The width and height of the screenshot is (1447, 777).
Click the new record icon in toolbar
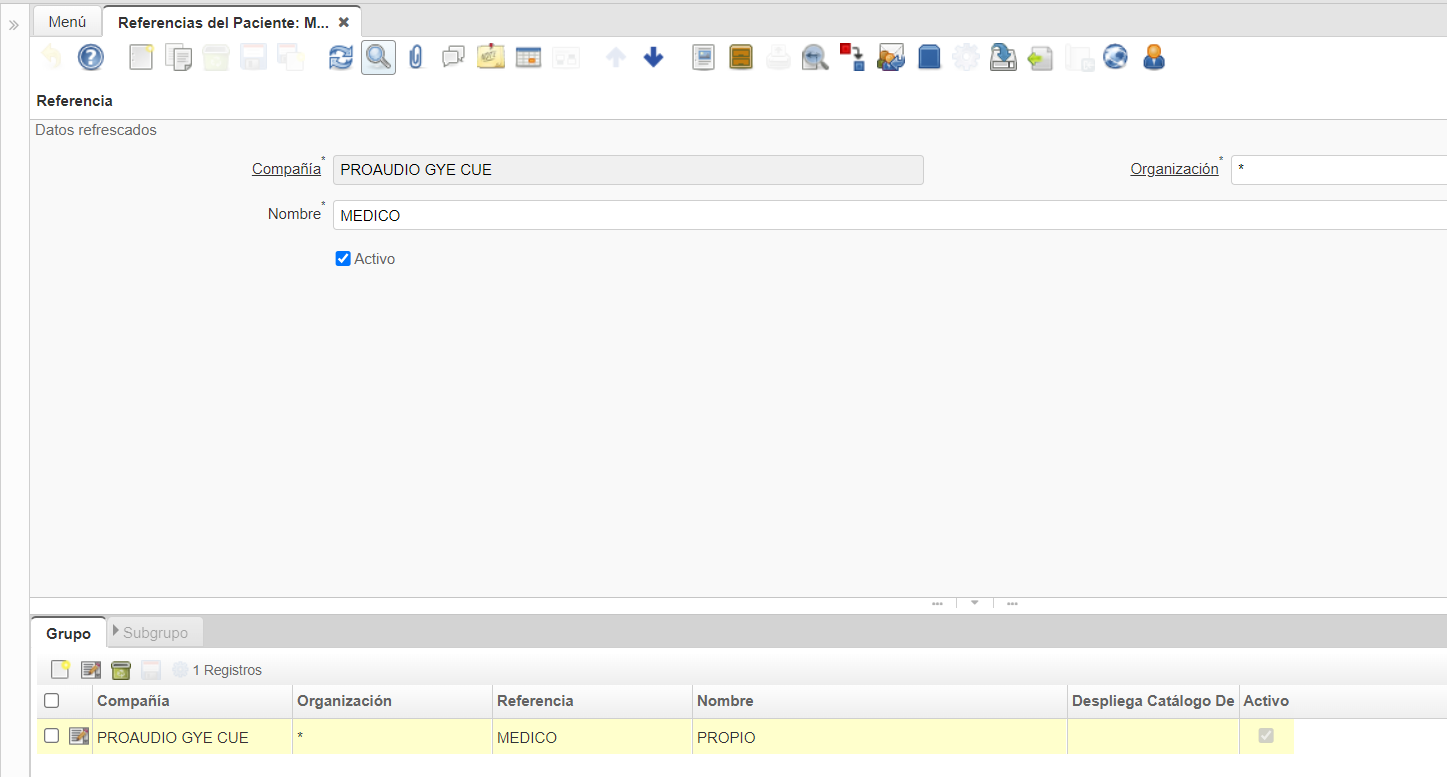[142, 58]
